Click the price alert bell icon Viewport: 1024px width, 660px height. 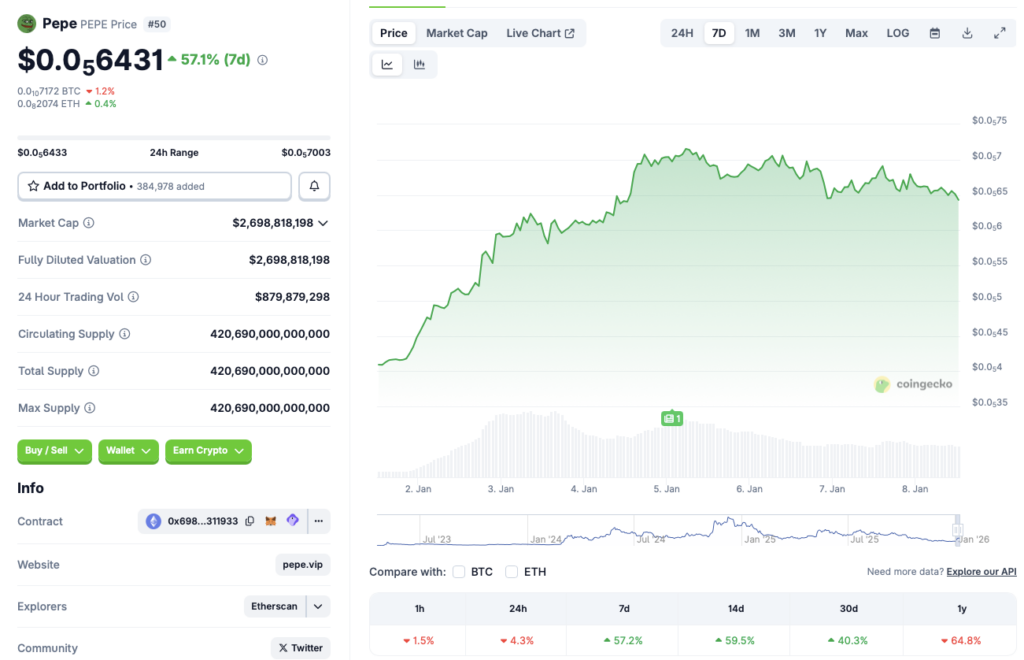pyautogui.click(x=314, y=186)
